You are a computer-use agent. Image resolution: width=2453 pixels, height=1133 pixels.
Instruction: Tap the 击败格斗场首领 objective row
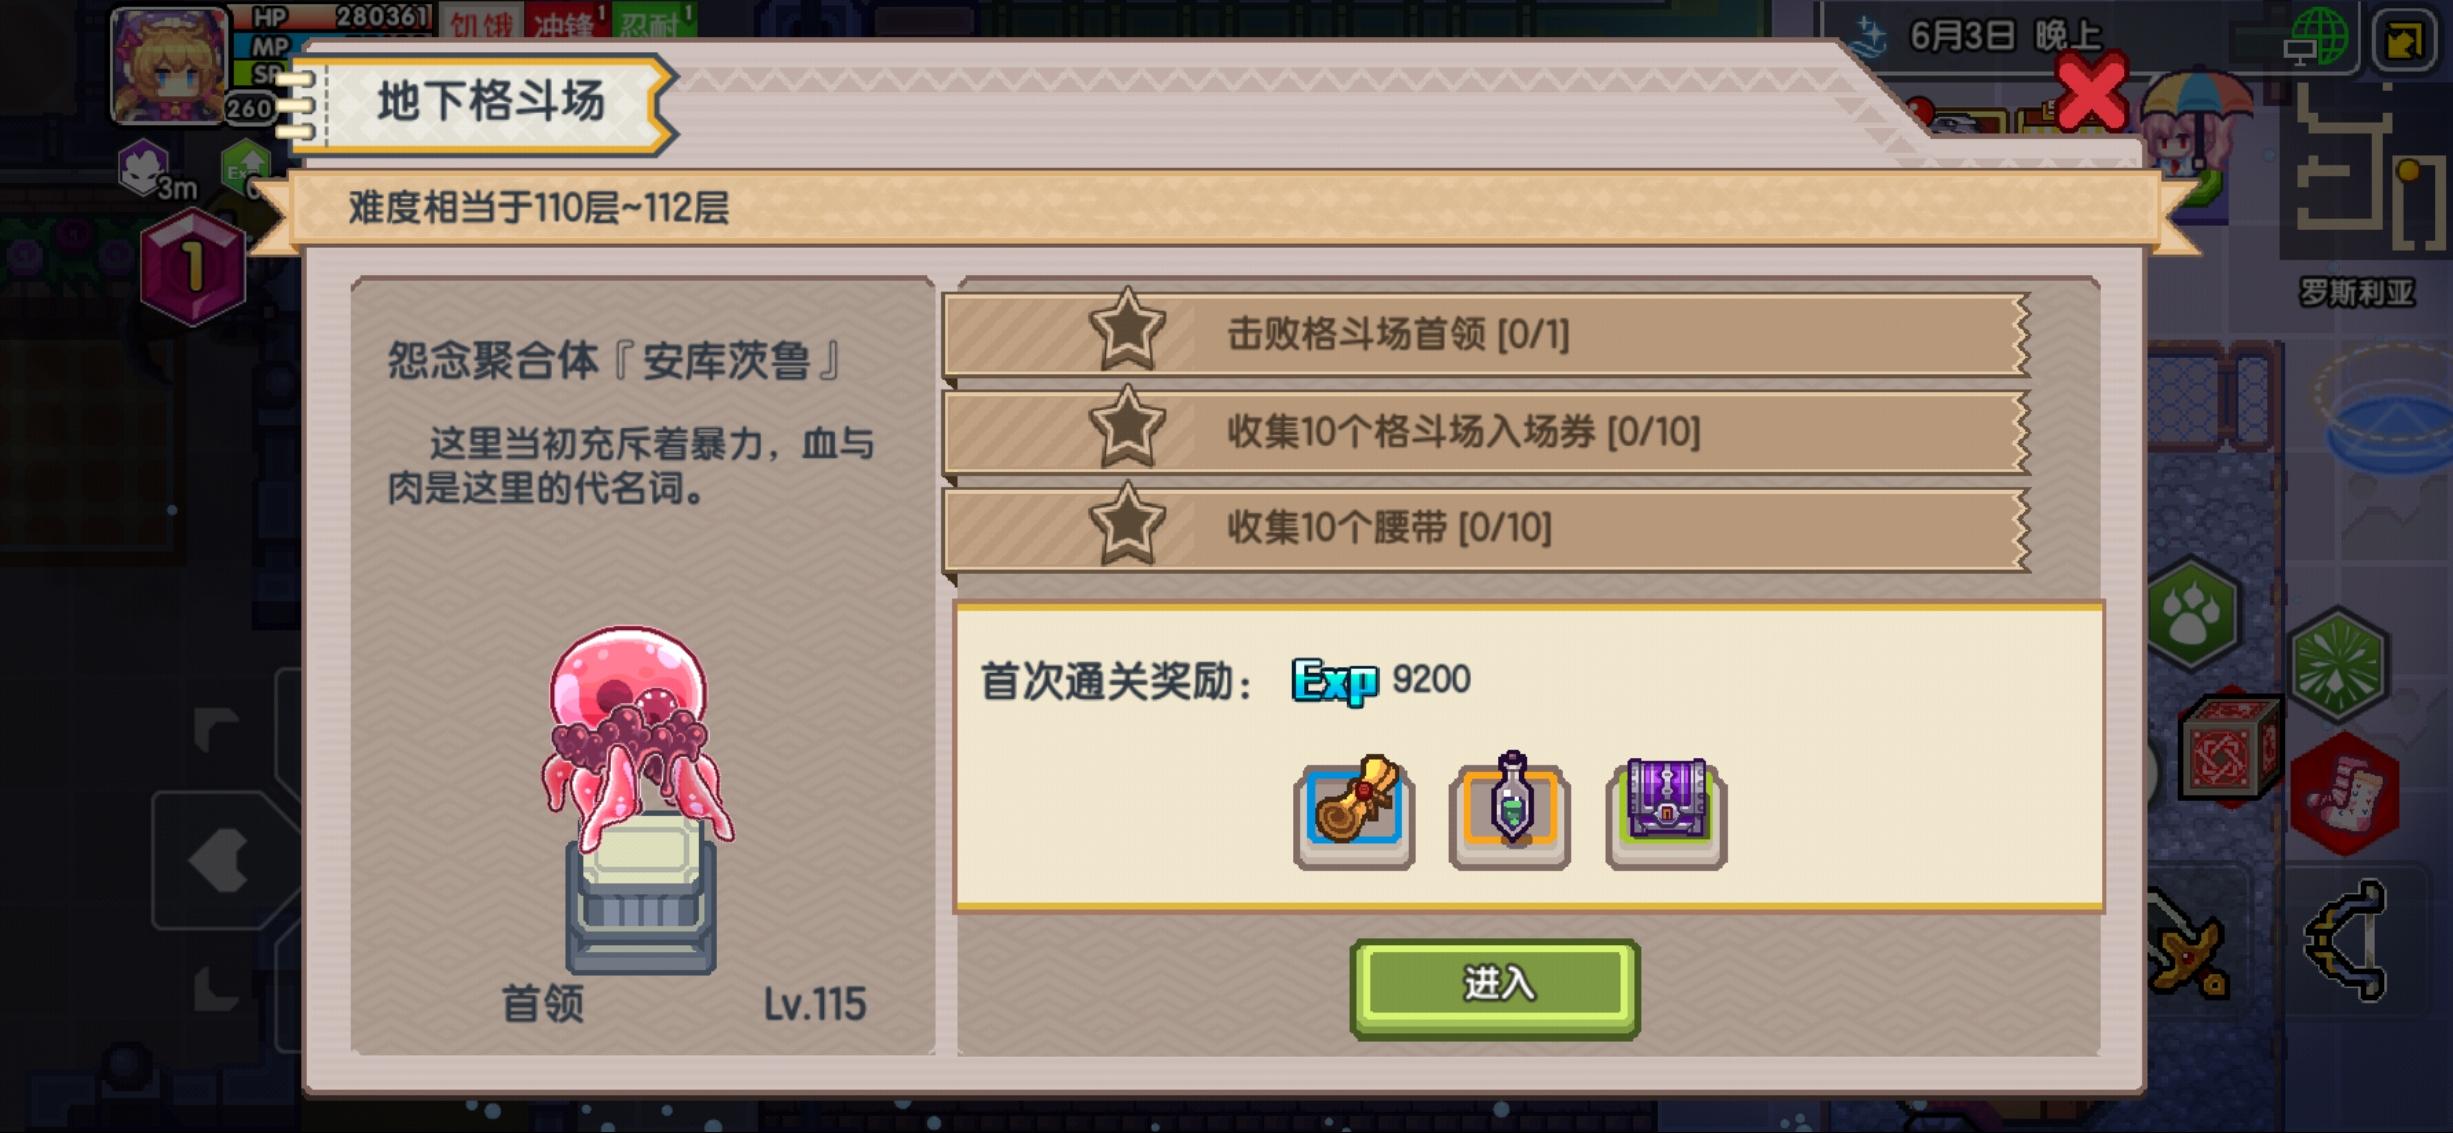click(x=1486, y=334)
